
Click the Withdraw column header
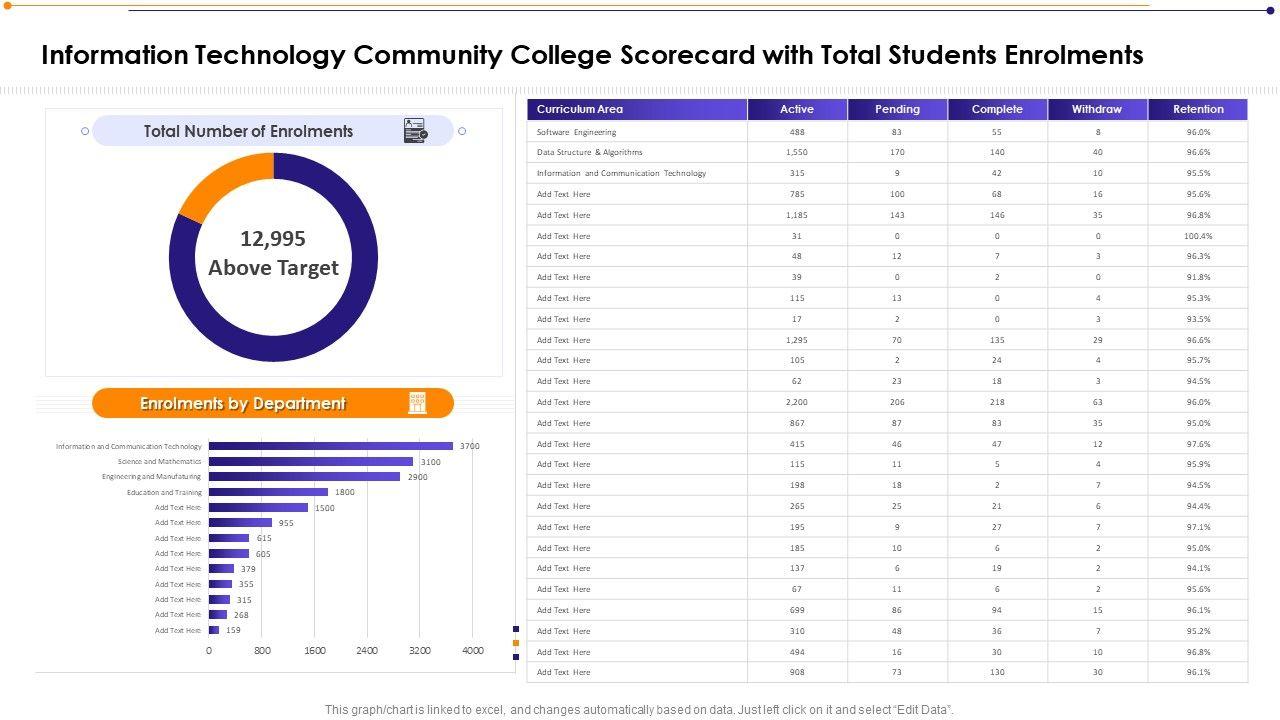pyautogui.click(x=1097, y=110)
